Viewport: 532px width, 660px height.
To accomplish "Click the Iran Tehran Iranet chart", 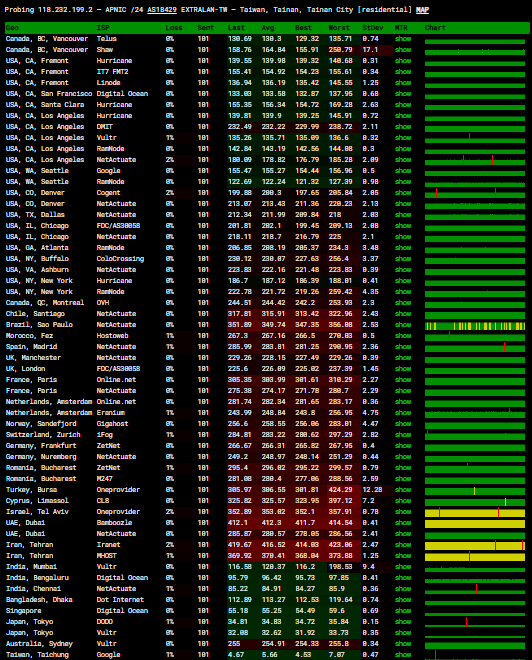I will pos(475,546).
